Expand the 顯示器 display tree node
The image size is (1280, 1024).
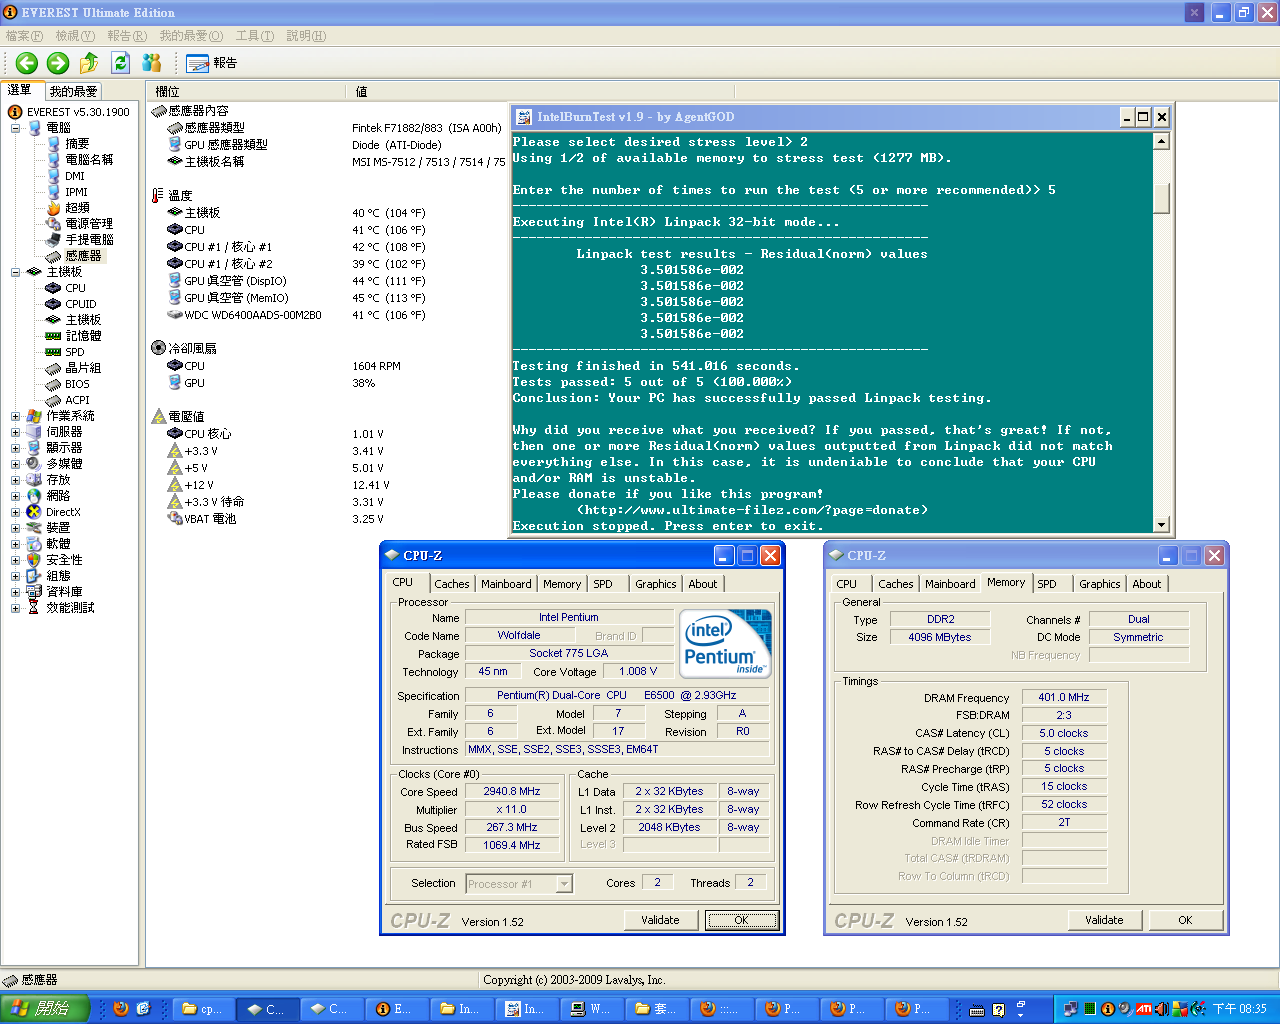[15, 448]
